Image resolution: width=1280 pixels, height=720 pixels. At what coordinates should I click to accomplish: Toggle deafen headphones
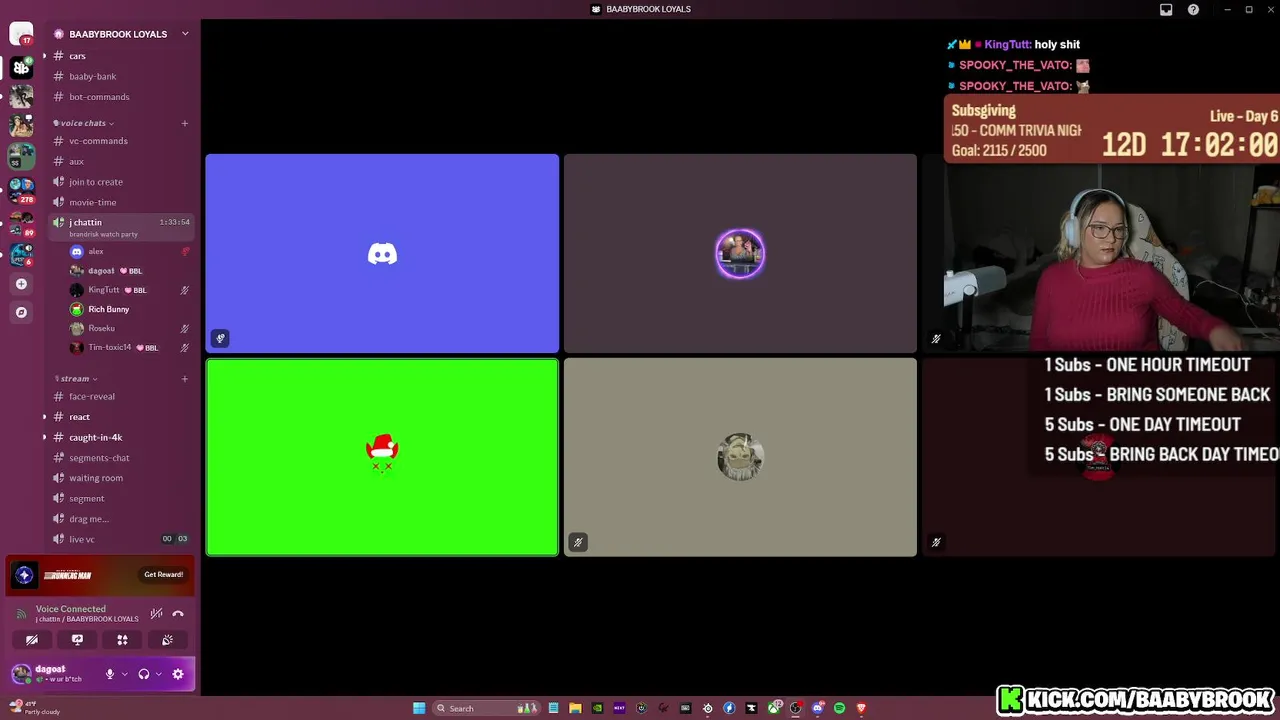click(144, 674)
